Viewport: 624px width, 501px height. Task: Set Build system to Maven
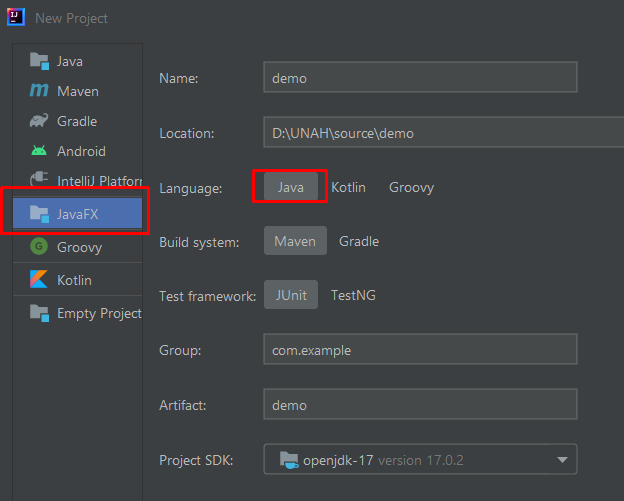295,241
